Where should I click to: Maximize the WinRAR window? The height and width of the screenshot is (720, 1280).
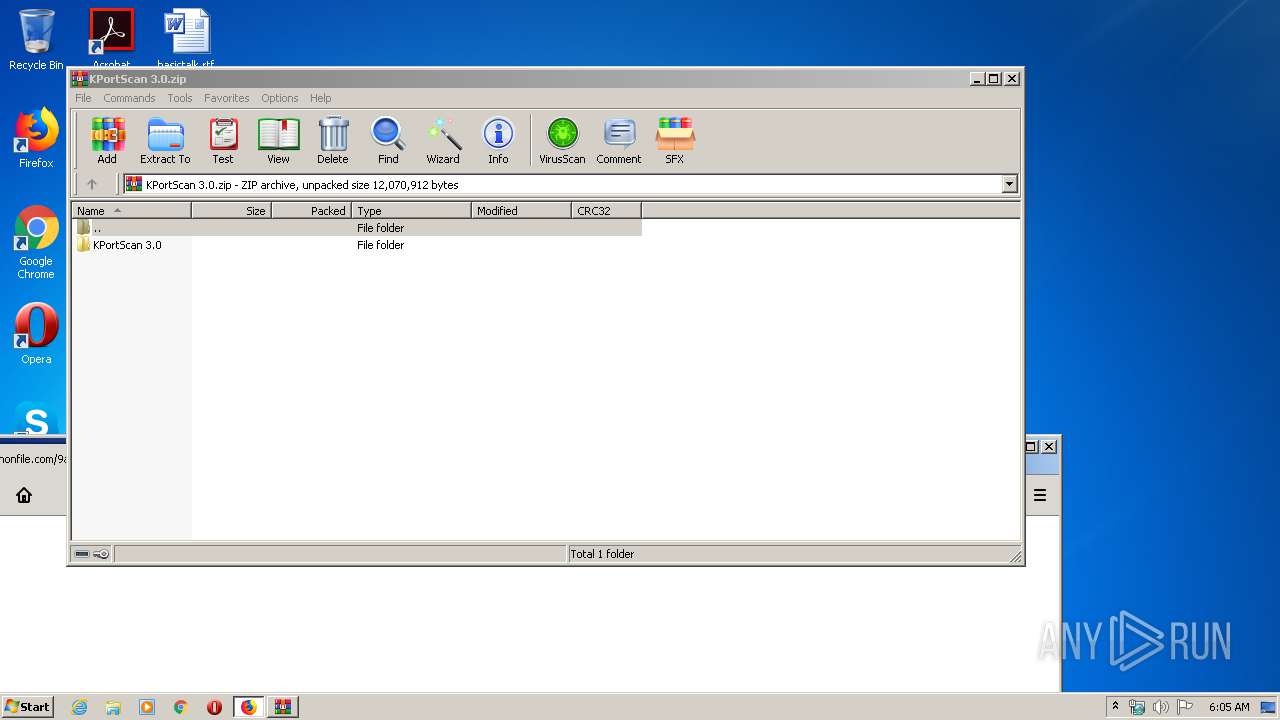coord(993,78)
